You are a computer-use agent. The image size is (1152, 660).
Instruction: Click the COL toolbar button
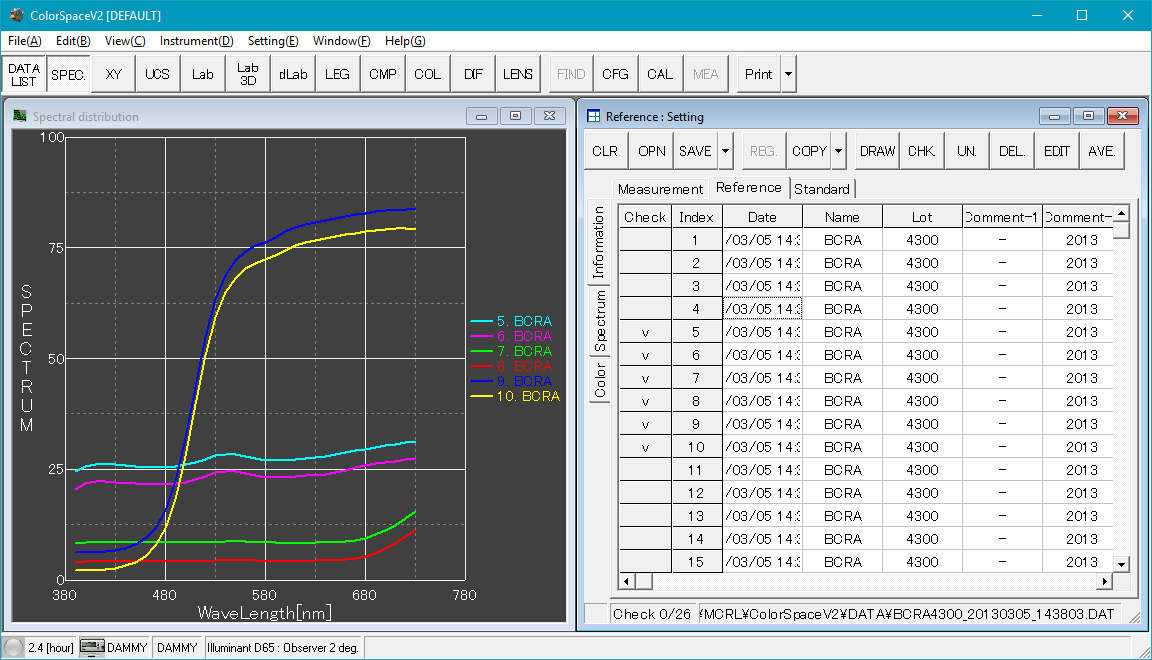(428, 74)
